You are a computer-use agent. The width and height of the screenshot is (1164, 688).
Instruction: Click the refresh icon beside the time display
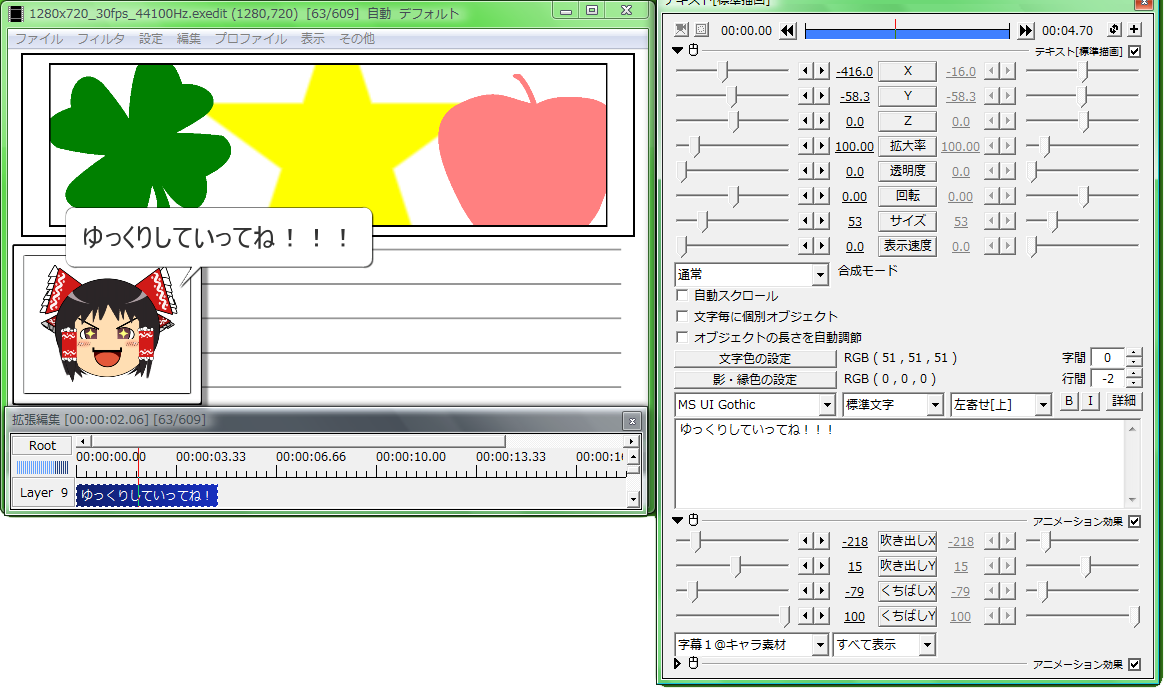point(1112,29)
